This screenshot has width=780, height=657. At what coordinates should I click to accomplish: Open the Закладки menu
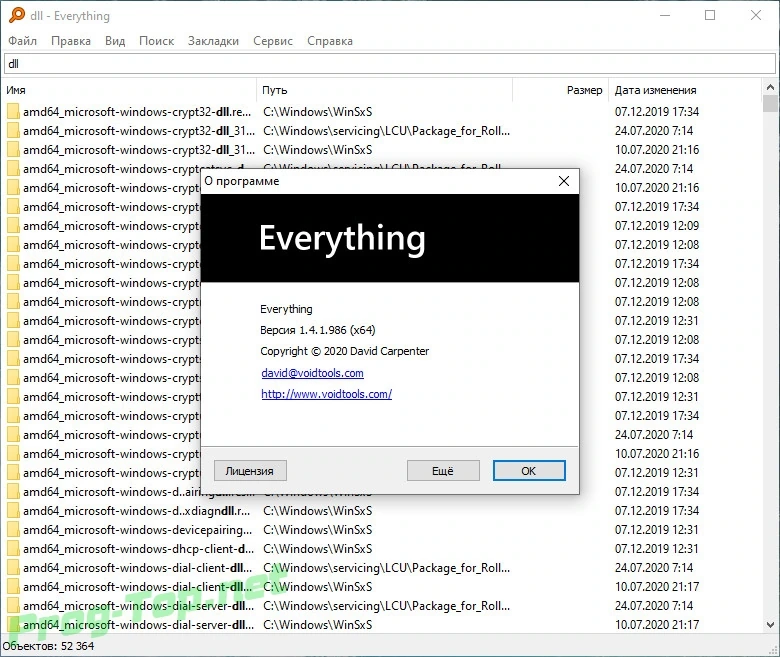click(x=213, y=41)
